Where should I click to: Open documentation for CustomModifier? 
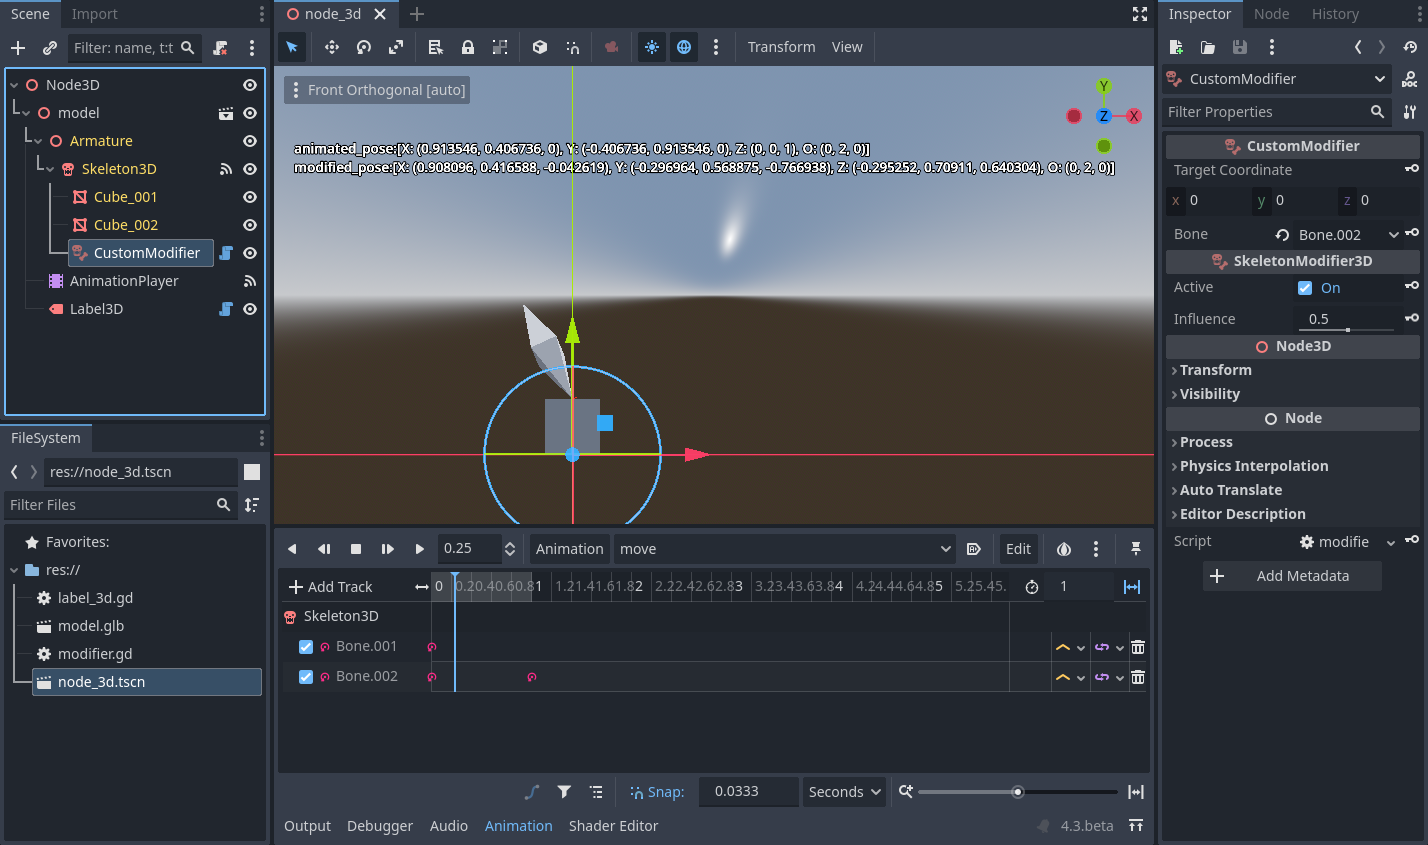1410,79
